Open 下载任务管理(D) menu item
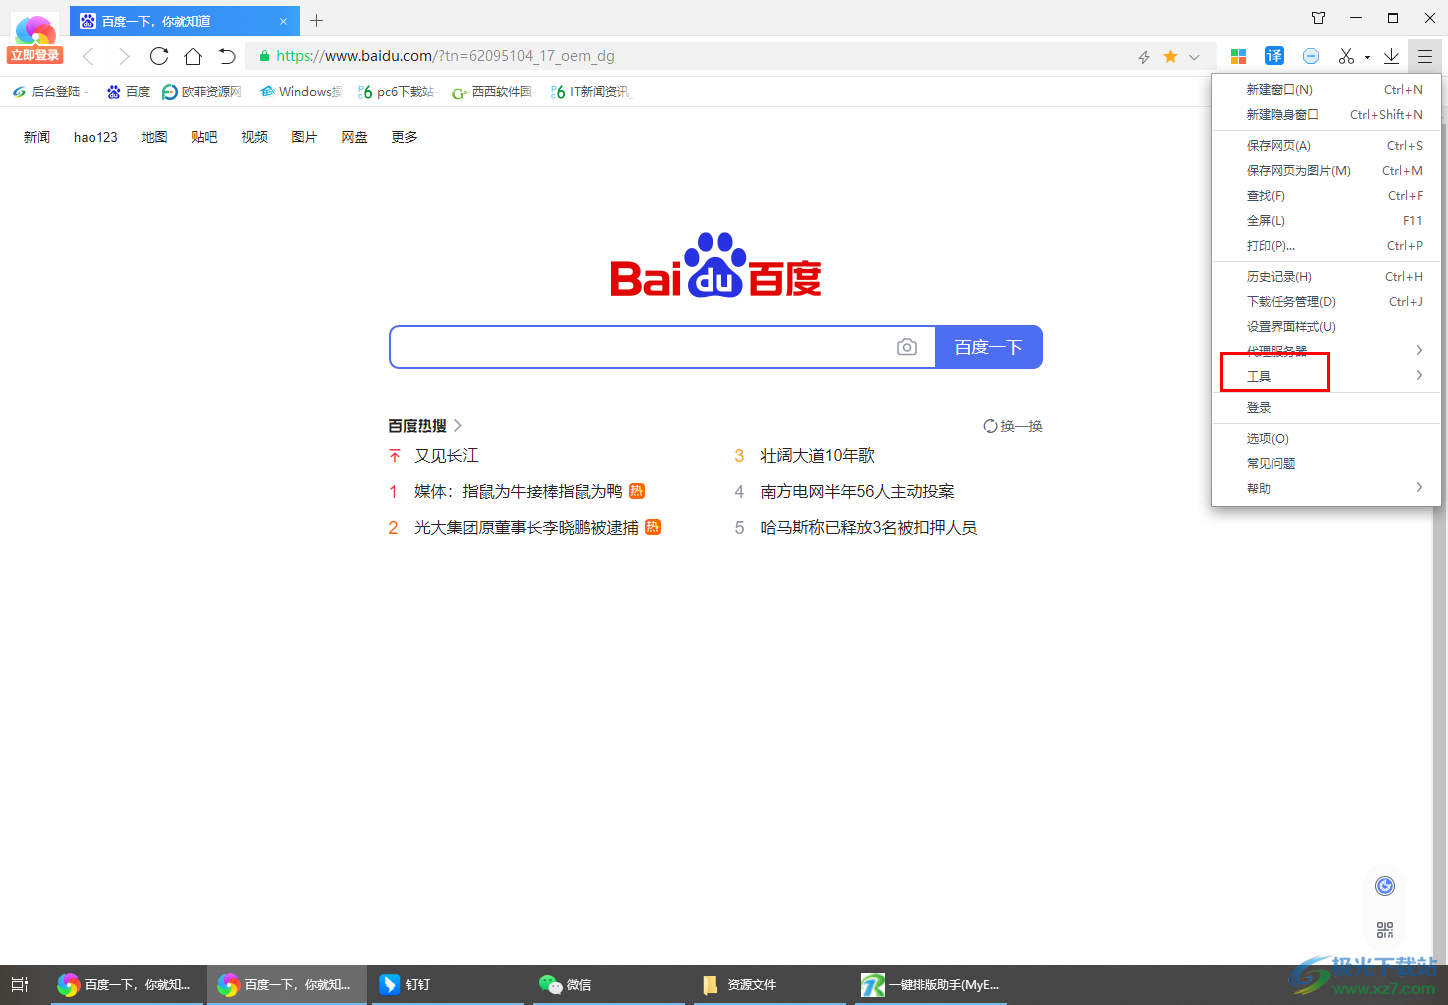Viewport: 1448px width, 1005px height. click(x=1327, y=302)
